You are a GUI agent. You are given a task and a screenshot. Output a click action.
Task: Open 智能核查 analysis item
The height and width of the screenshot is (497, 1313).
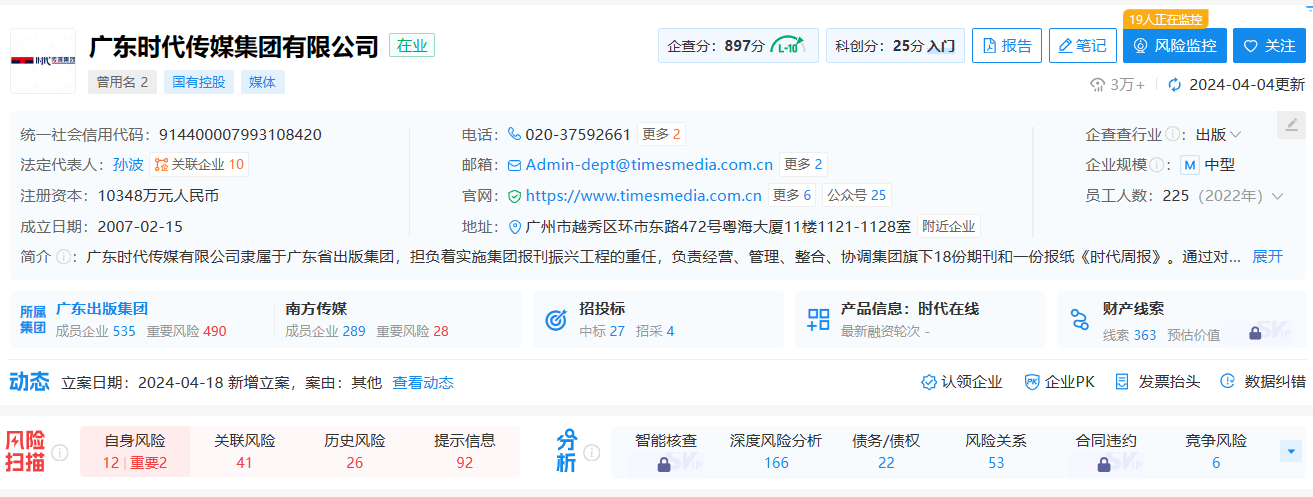[x=666, y=451]
